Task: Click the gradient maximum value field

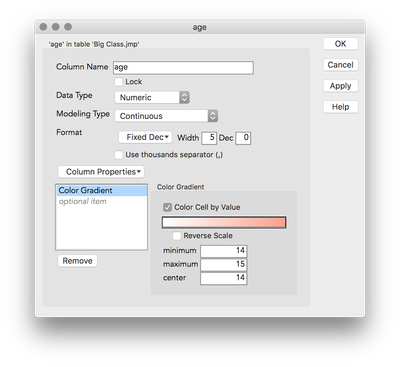Action: [x=224, y=265]
